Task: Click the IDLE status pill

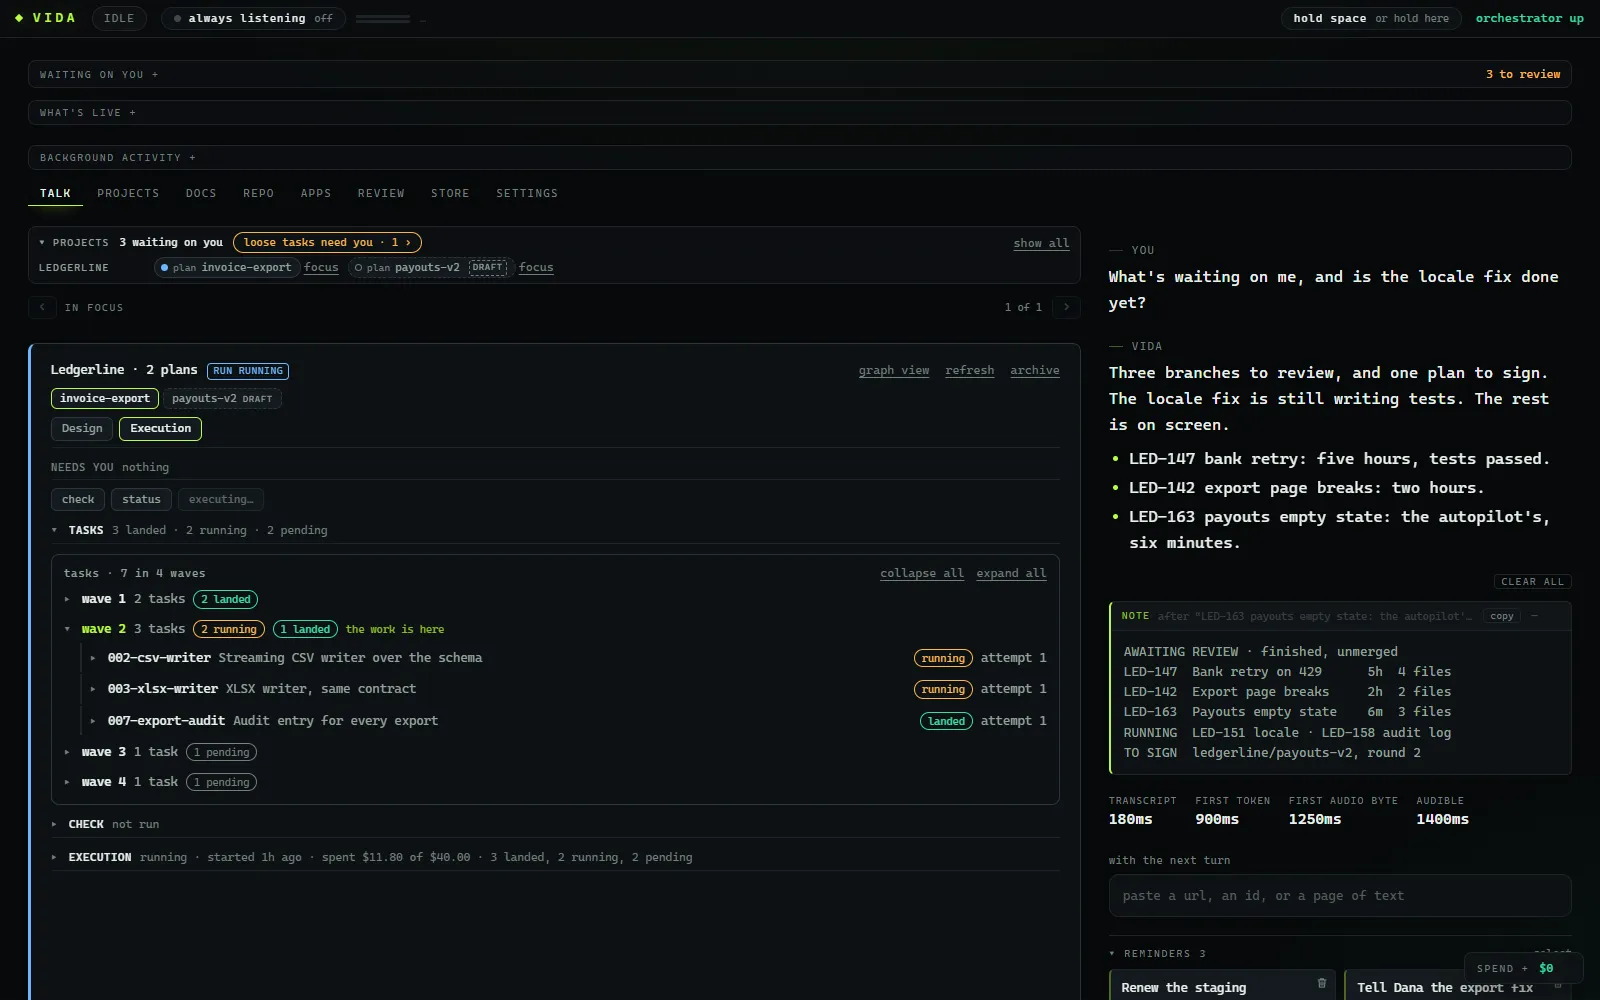Action: pyautogui.click(x=119, y=18)
